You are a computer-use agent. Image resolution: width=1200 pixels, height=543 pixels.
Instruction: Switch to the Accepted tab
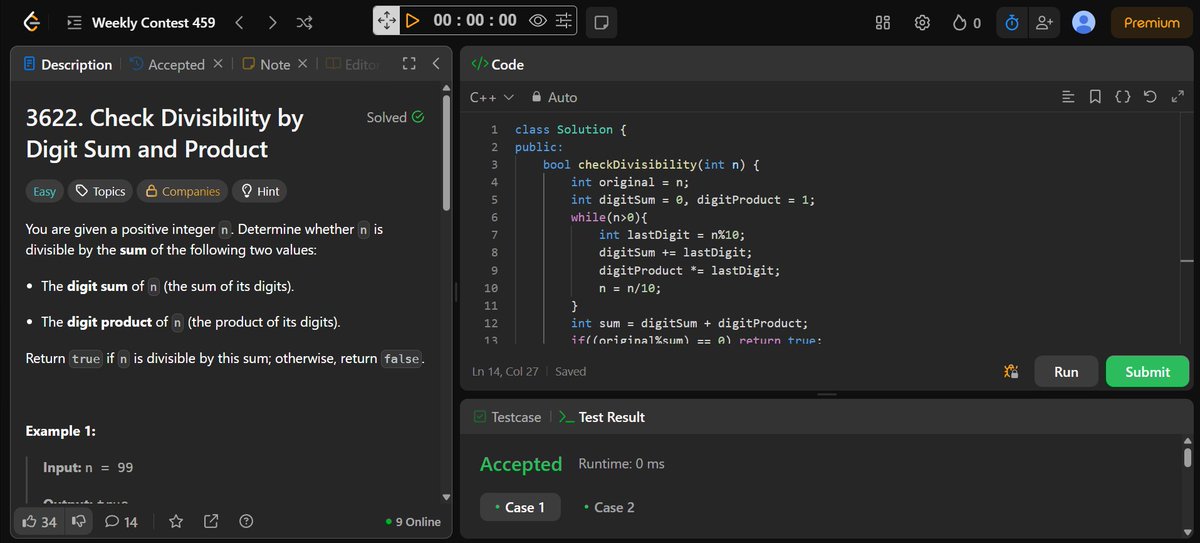(167, 64)
